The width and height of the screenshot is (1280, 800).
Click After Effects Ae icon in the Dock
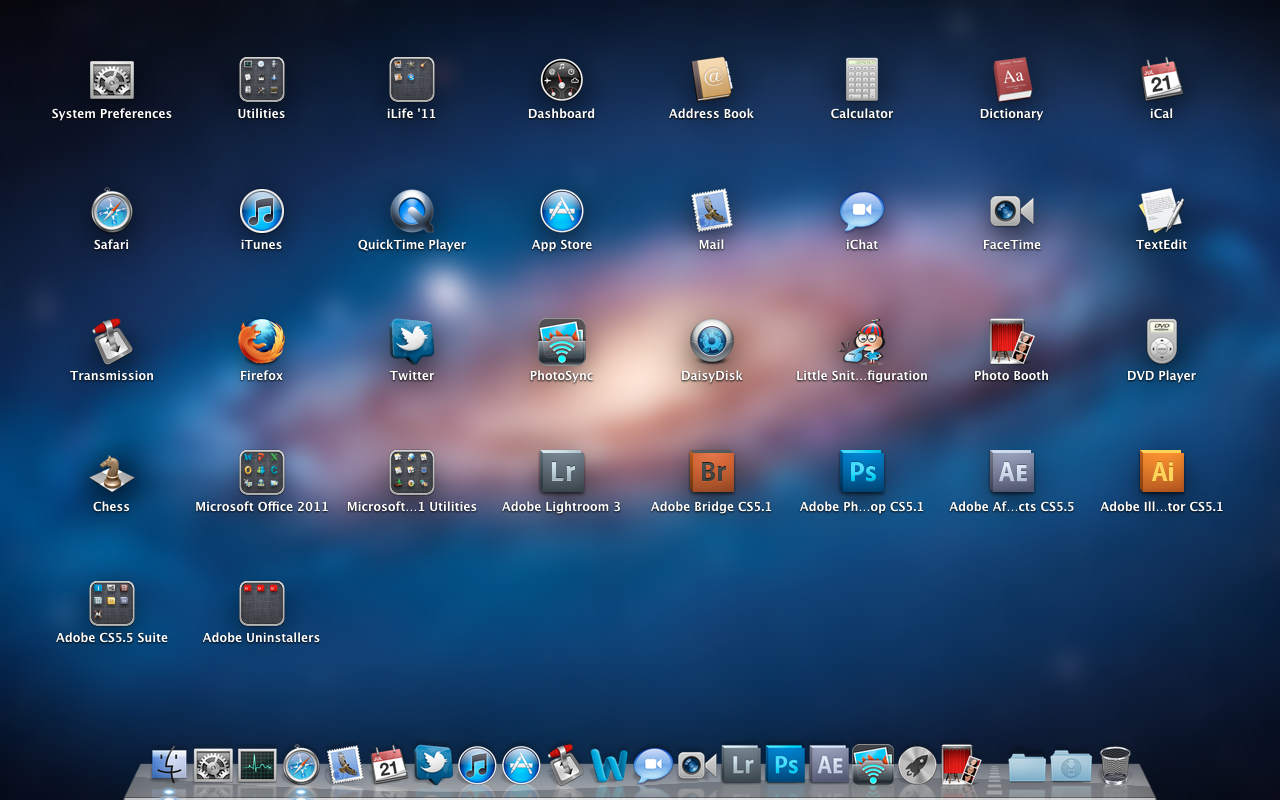[829, 766]
